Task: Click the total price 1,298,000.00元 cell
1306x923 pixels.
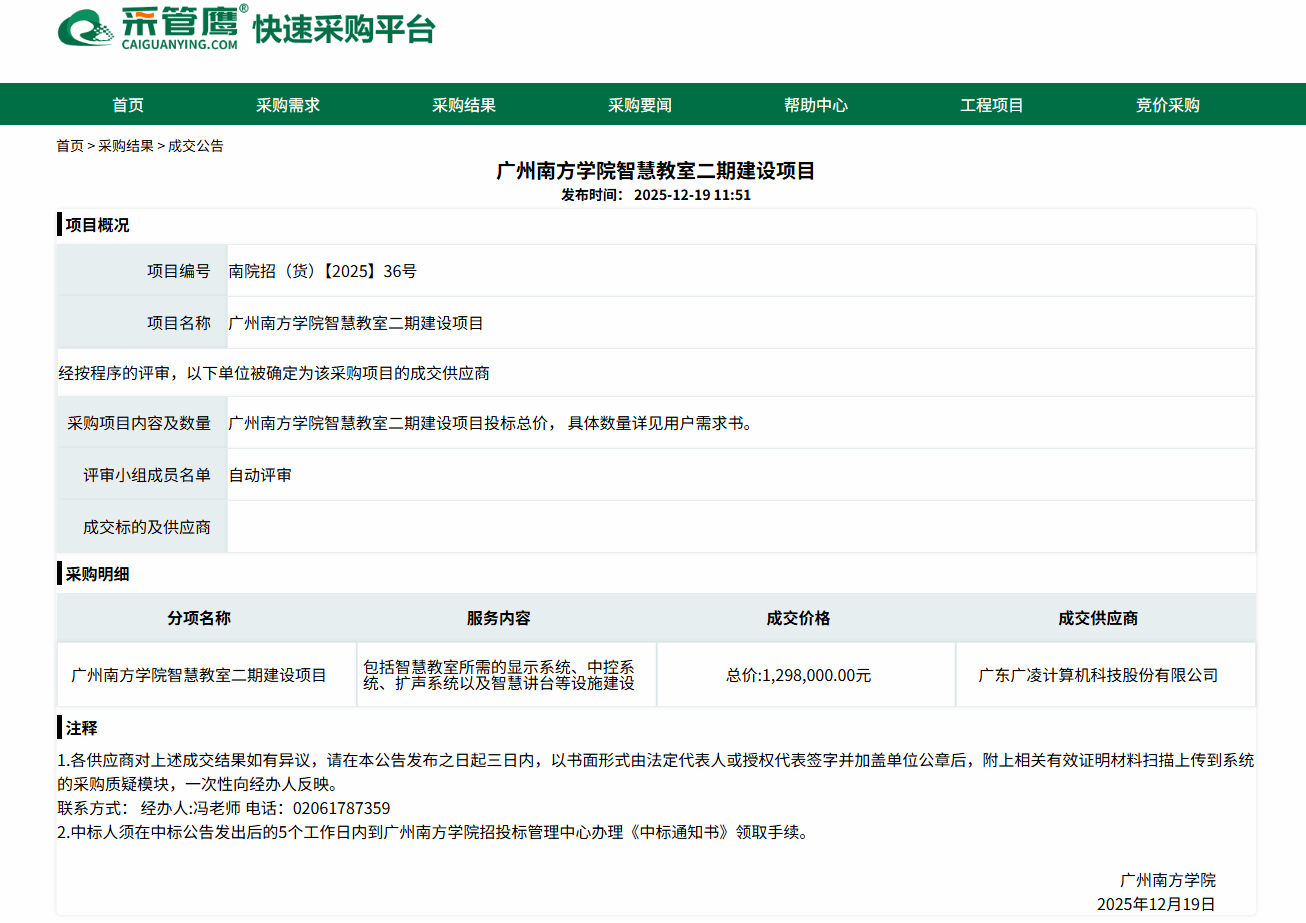Action: [798, 675]
